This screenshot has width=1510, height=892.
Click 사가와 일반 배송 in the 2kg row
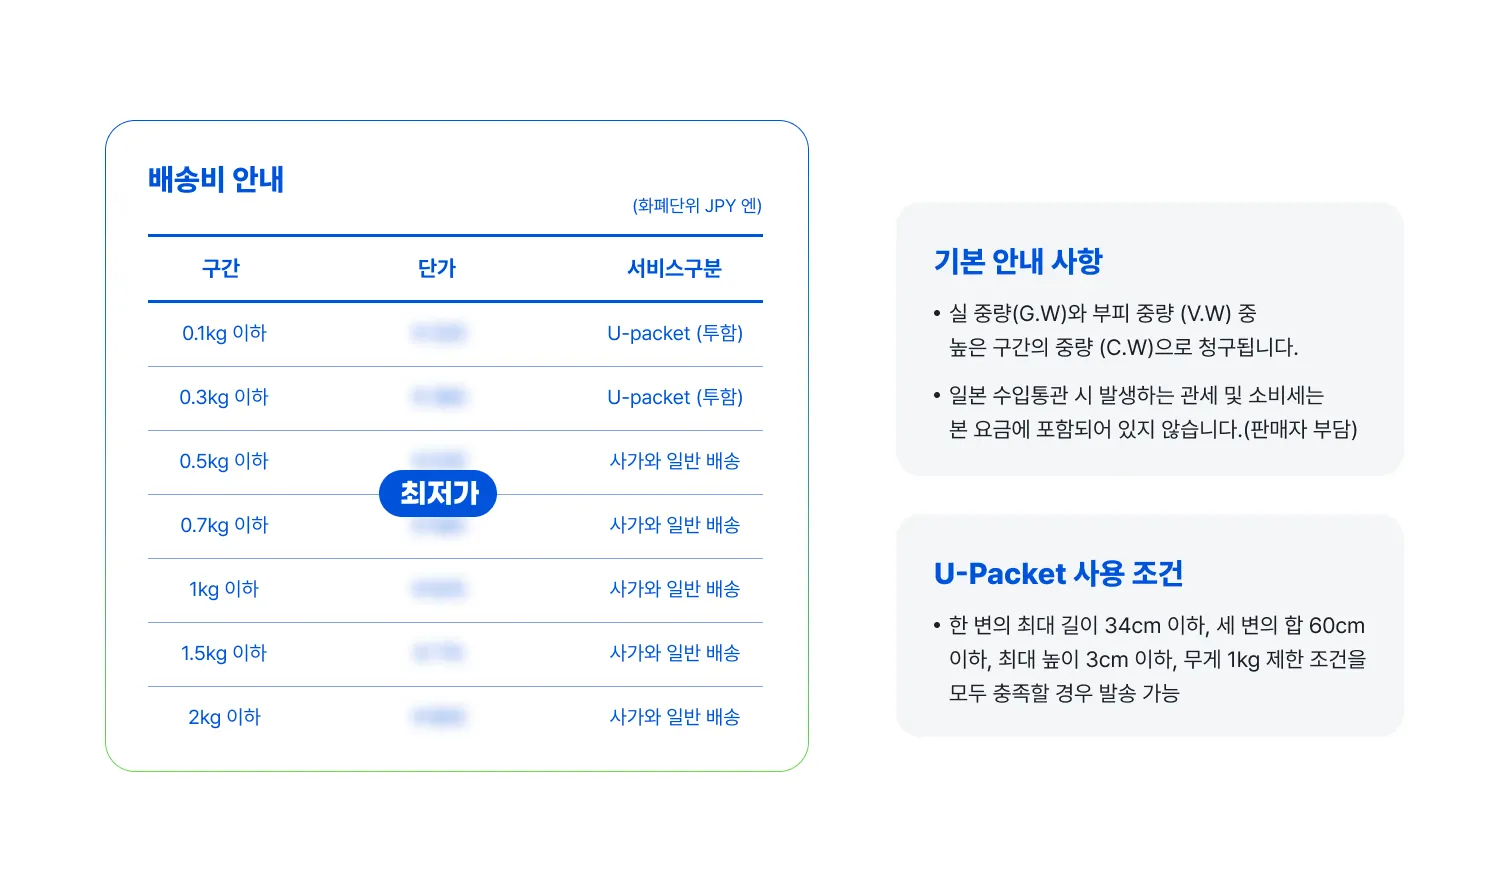click(x=675, y=717)
